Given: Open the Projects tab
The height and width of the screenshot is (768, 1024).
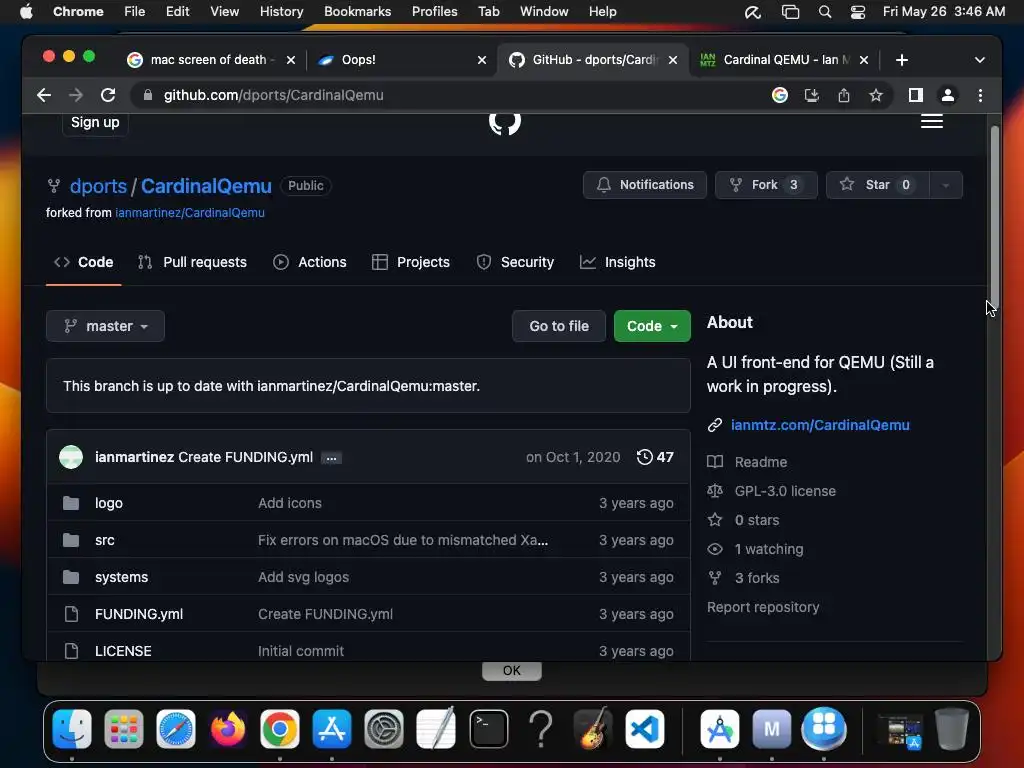Looking at the screenshot, I should 411,262.
